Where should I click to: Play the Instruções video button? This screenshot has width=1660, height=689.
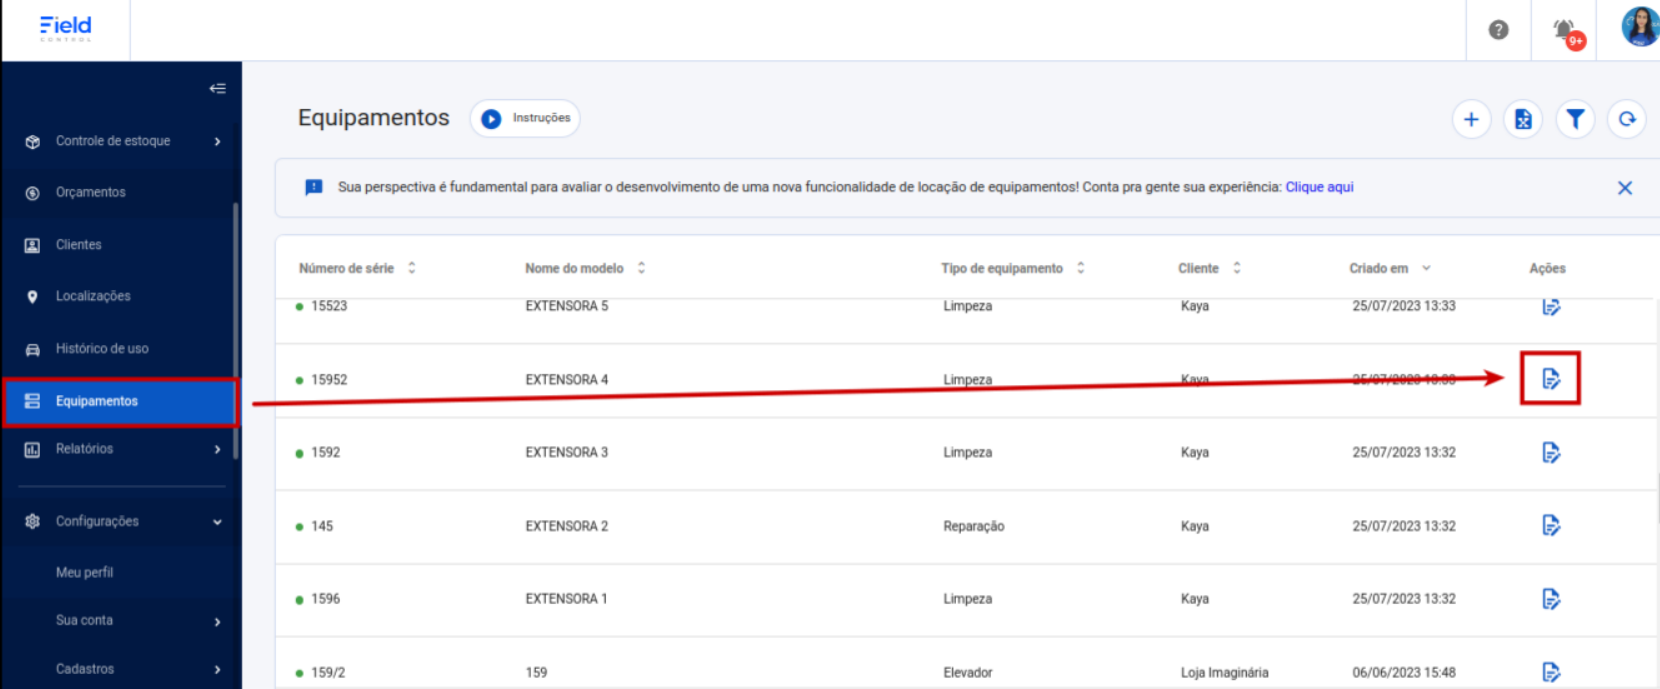point(525,118)
